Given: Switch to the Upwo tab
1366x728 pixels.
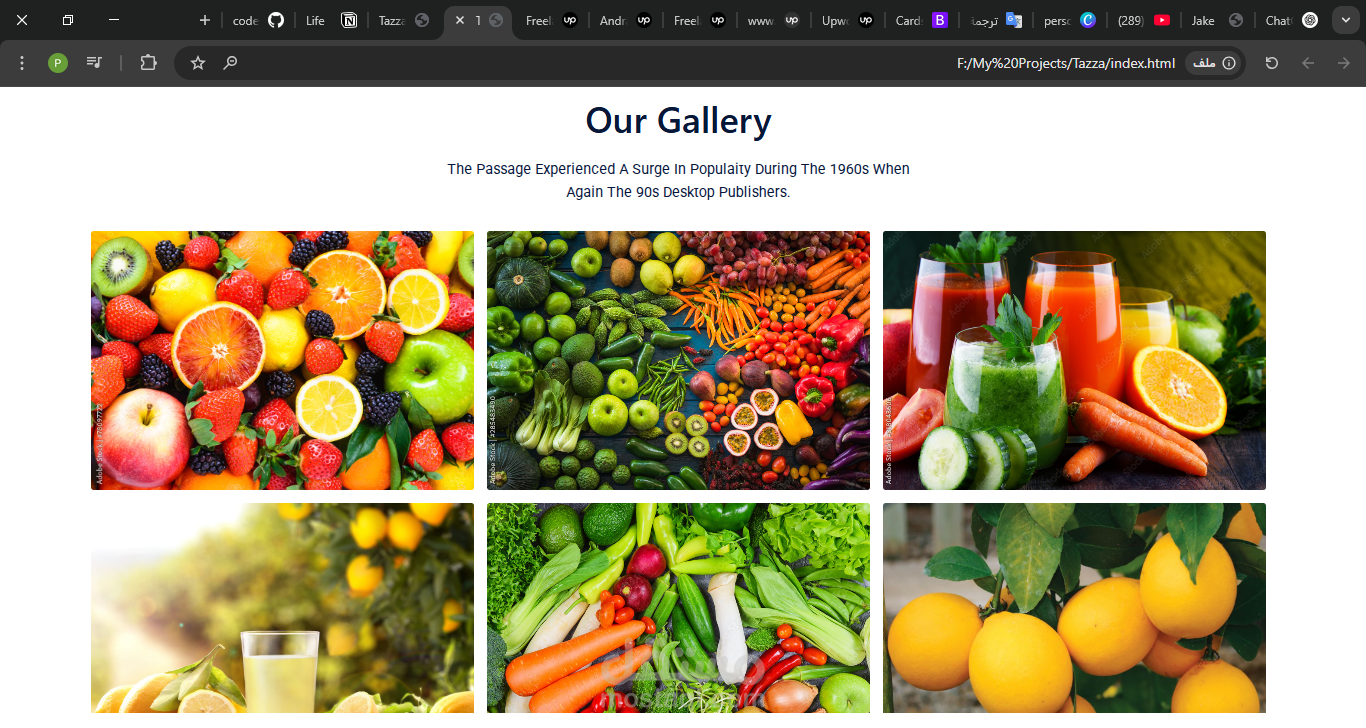Looking at the screenshot, I should 847,20.
